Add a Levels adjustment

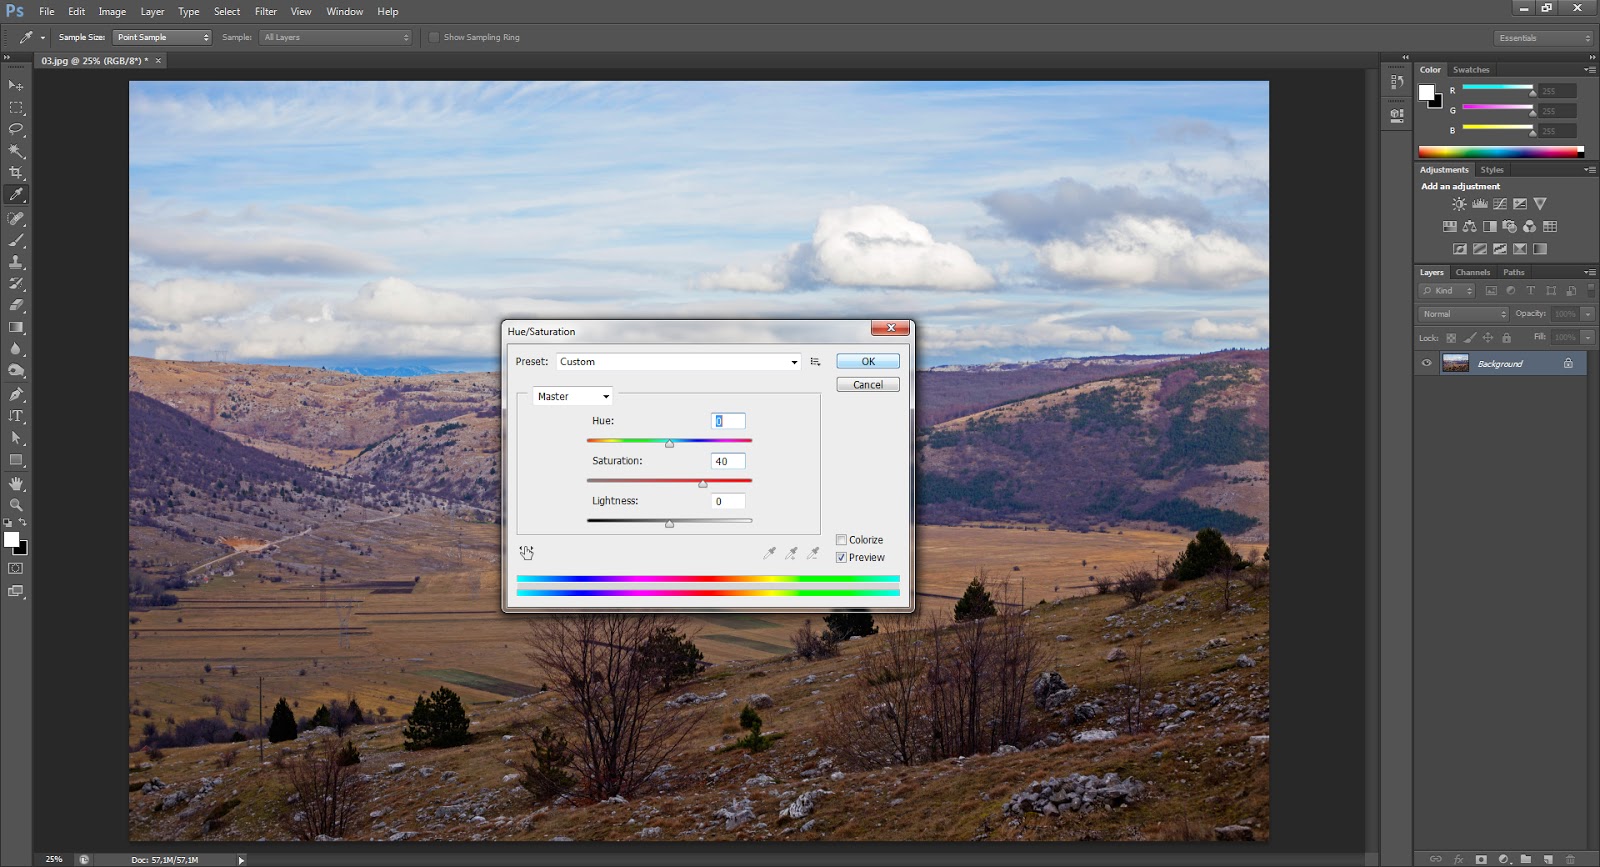[1480, 204]
